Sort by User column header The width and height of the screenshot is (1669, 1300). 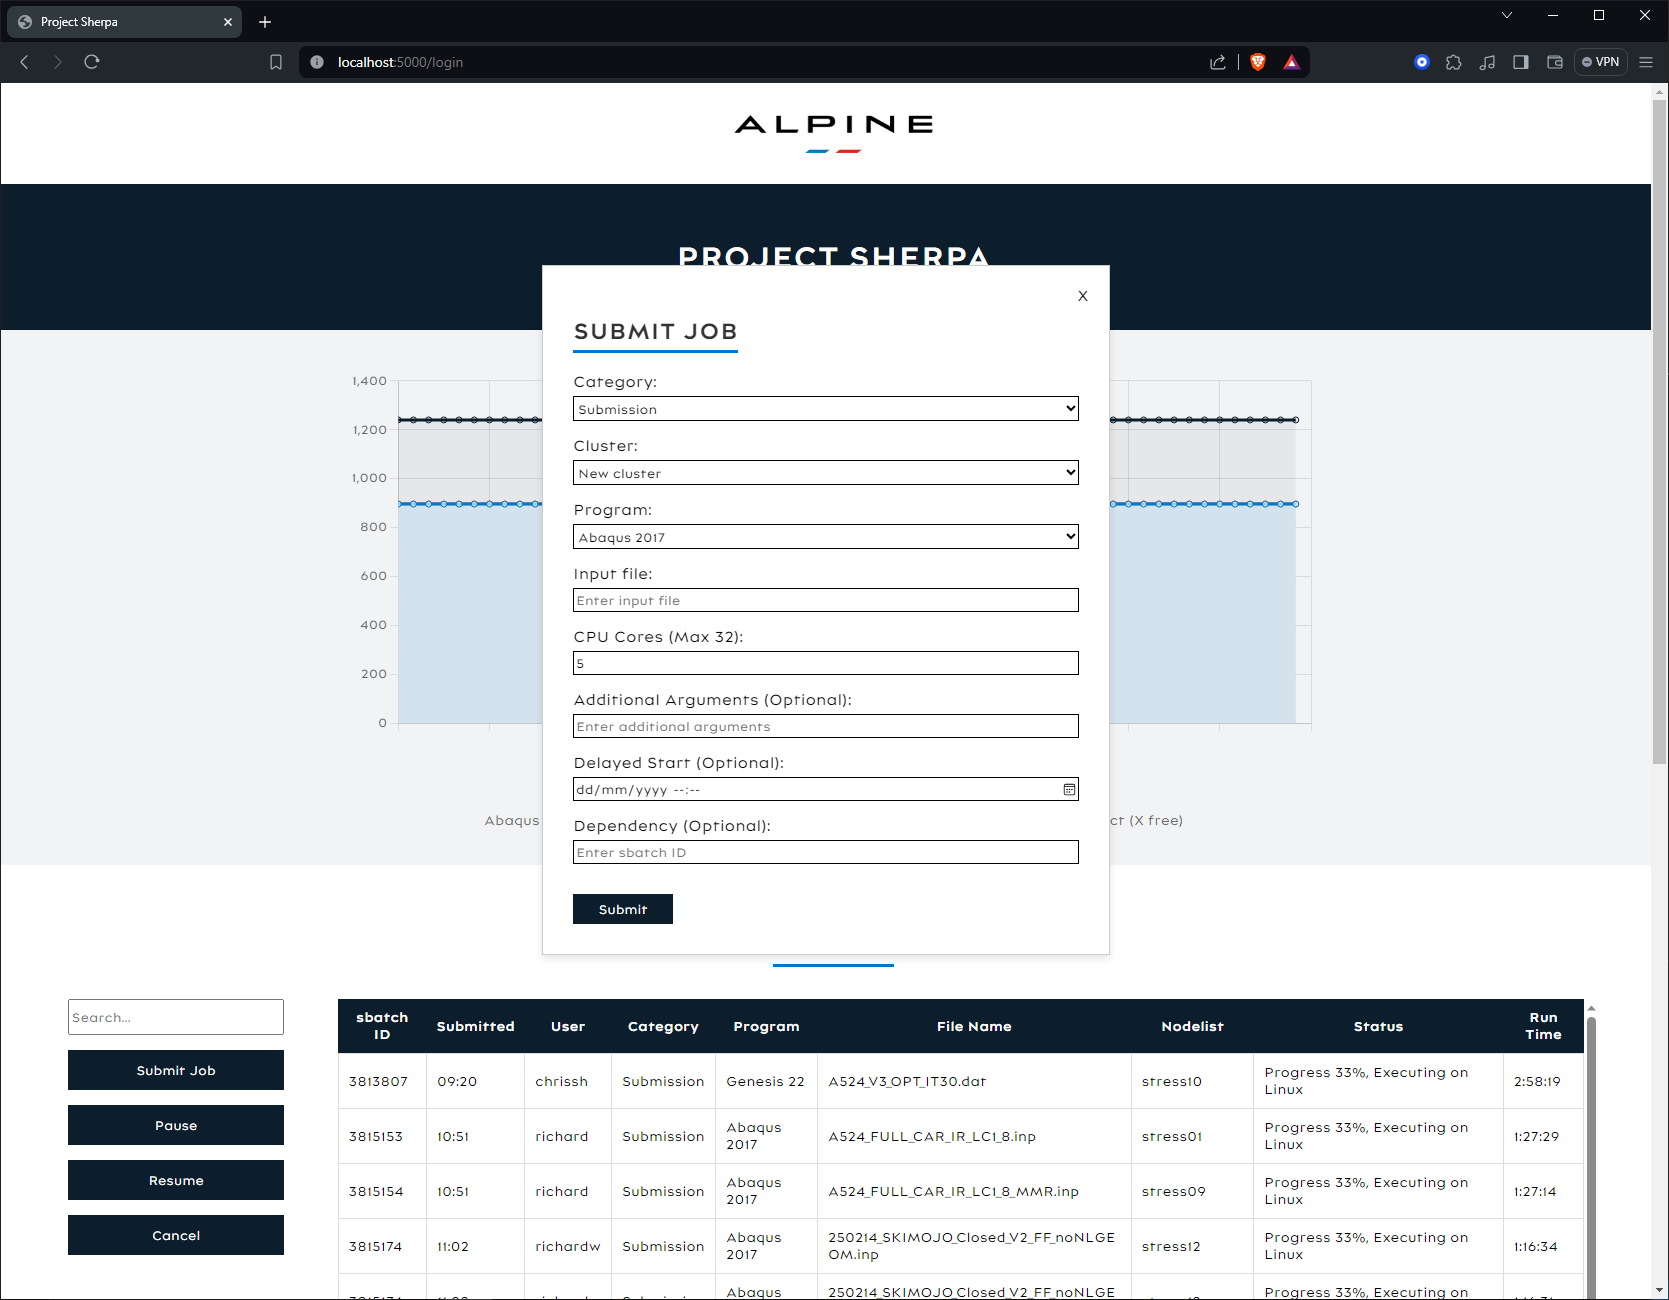[568, 1026]
